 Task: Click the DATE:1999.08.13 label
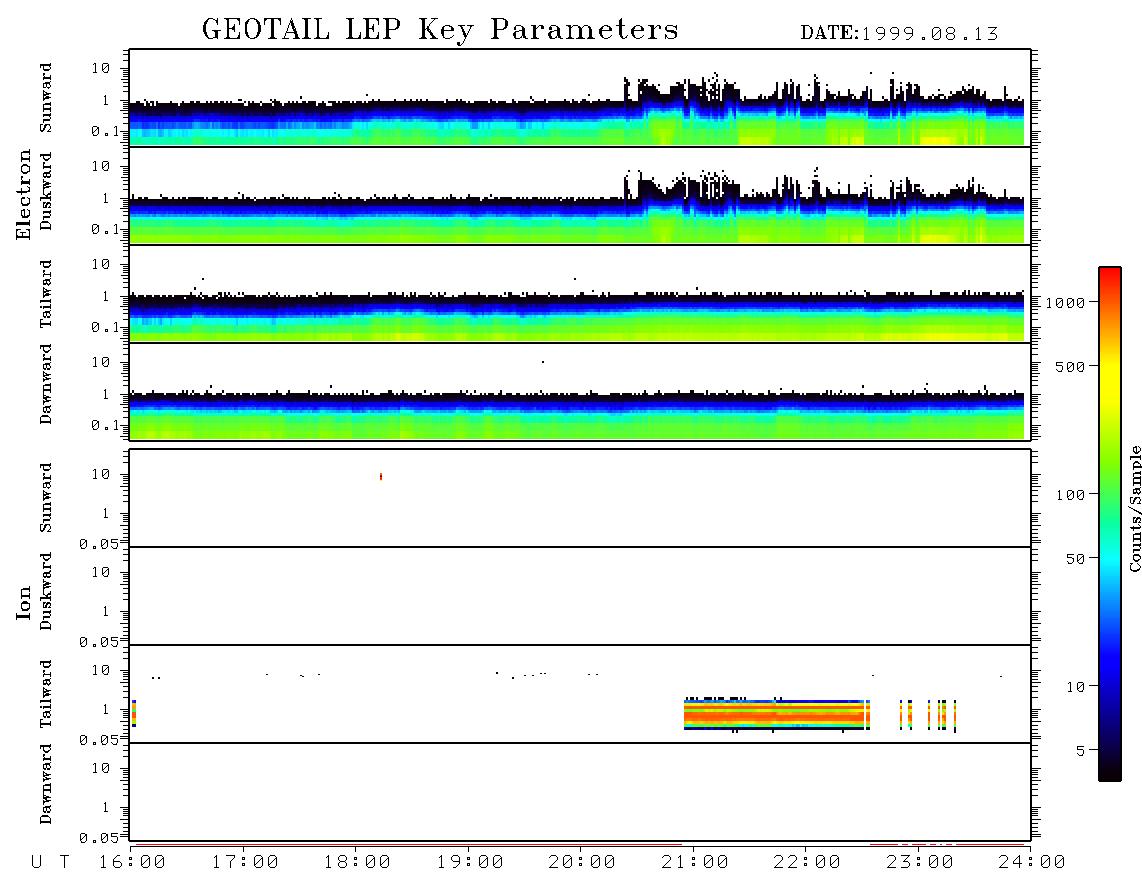click(x=899, y=33)
